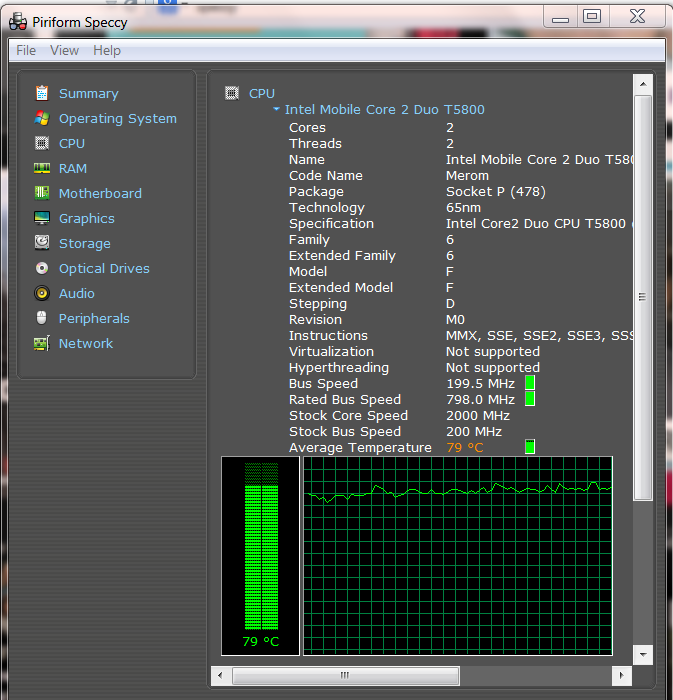Screen dimensions: 673x700
Task: Click the vertical scrollbar down arrow
Action: tap(643, 655)
